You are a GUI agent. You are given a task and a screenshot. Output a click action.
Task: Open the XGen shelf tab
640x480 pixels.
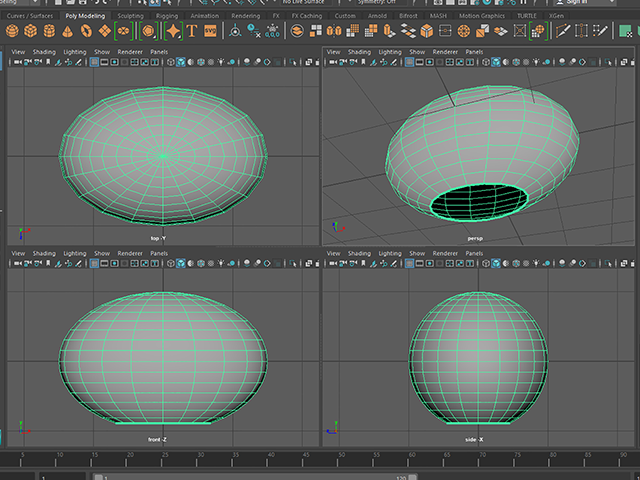click(x=556, y=16)
